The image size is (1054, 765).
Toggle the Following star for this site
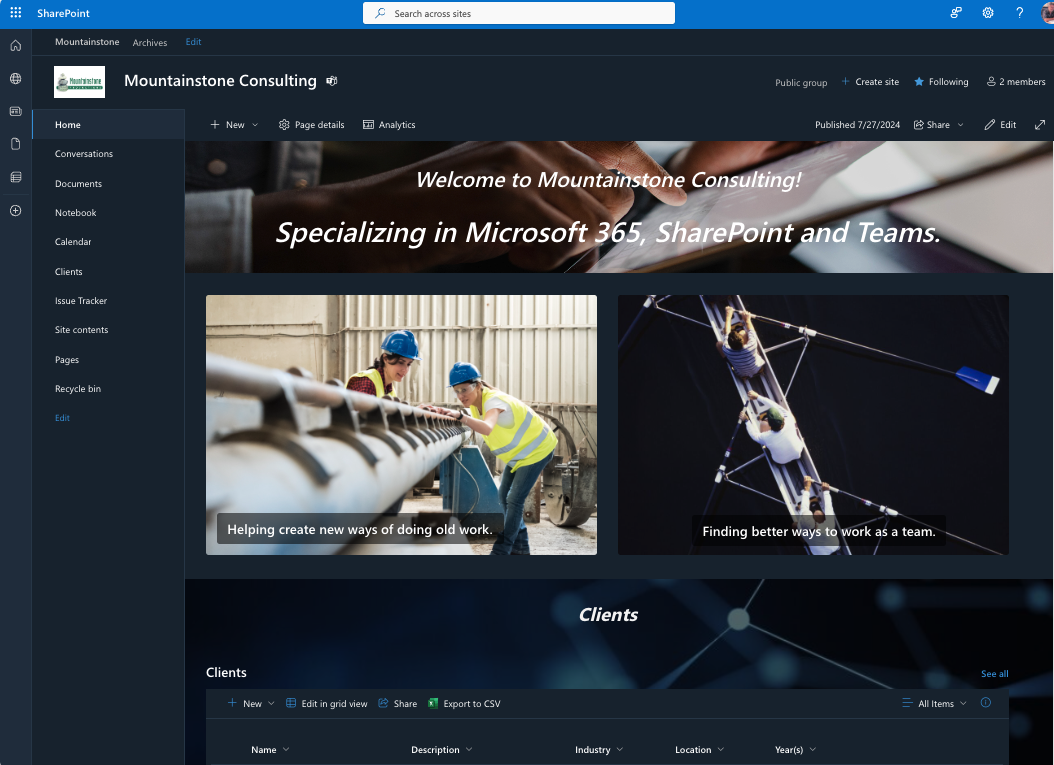[x=941, y=82]
